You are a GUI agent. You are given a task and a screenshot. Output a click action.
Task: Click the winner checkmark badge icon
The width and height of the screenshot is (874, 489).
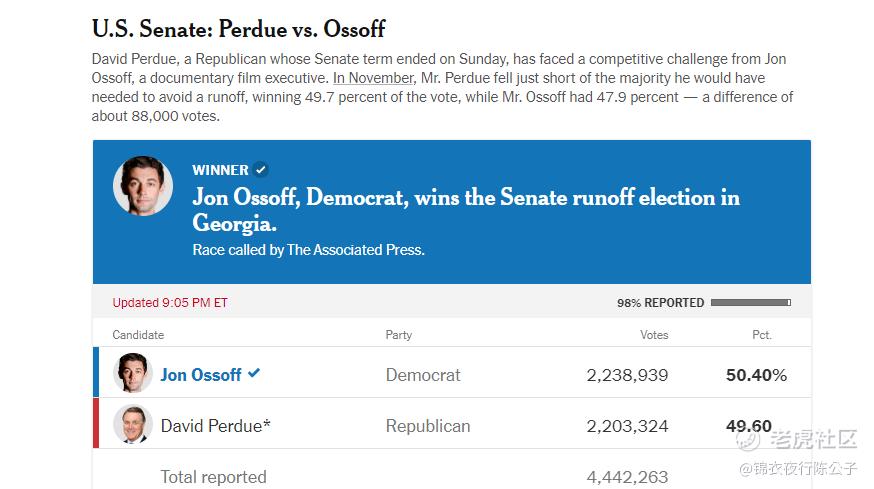[260, 170]
